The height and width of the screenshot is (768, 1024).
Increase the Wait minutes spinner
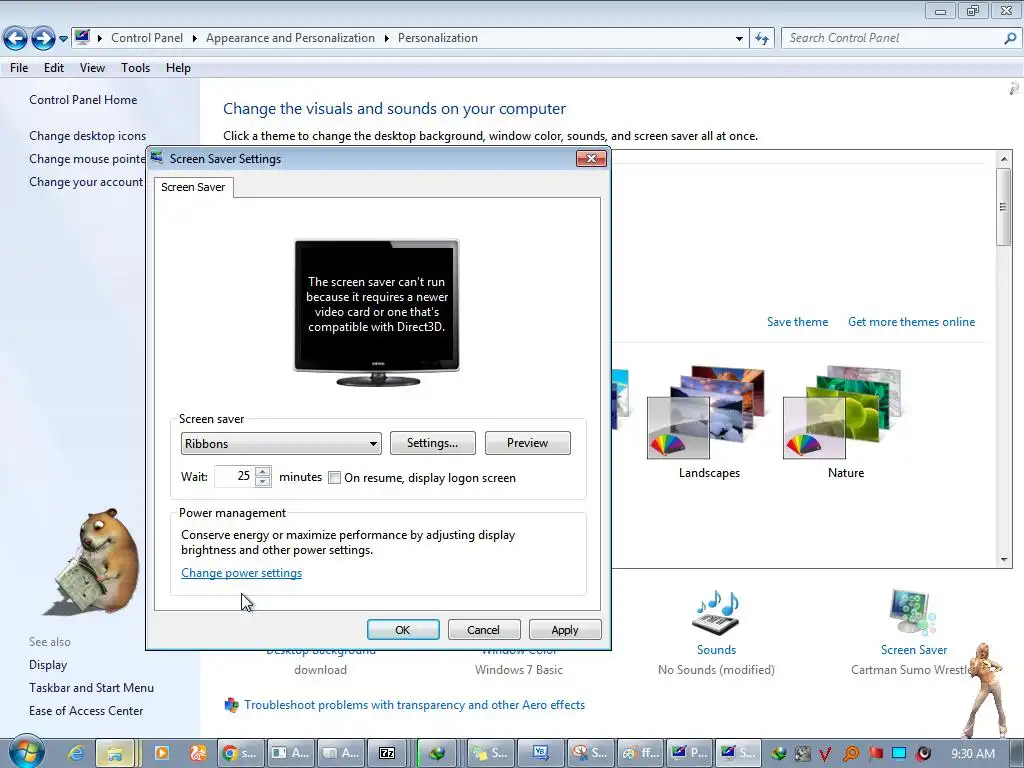pyautogui.click(x=263, y=472)
